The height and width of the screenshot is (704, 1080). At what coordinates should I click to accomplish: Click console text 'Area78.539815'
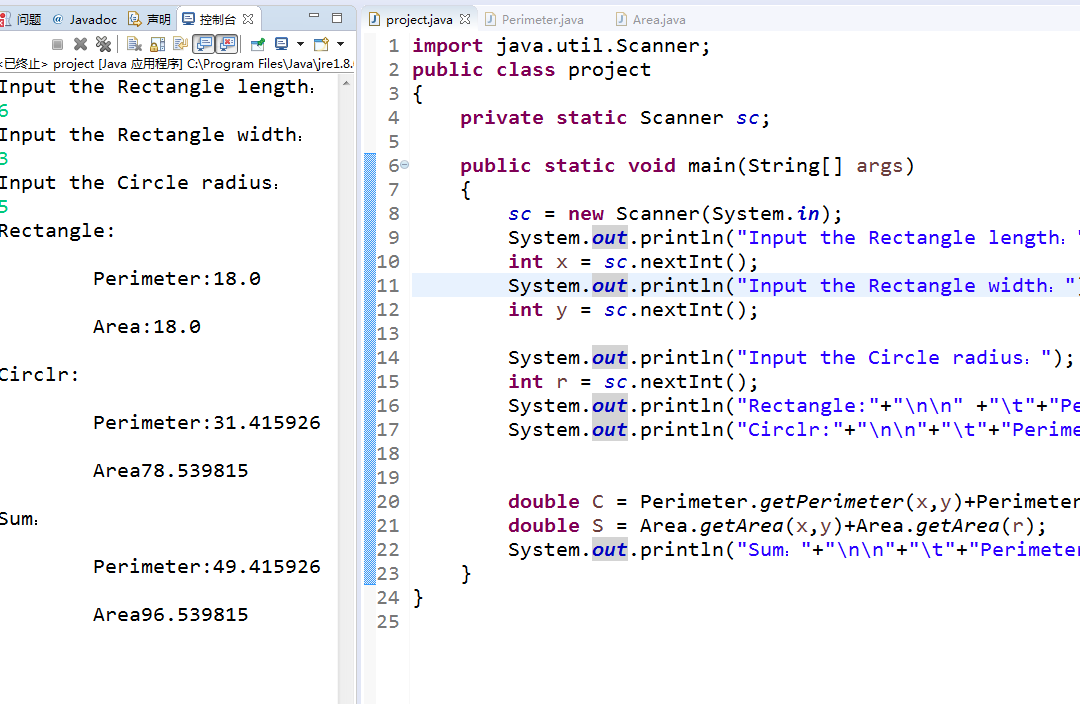pos(171,470)
